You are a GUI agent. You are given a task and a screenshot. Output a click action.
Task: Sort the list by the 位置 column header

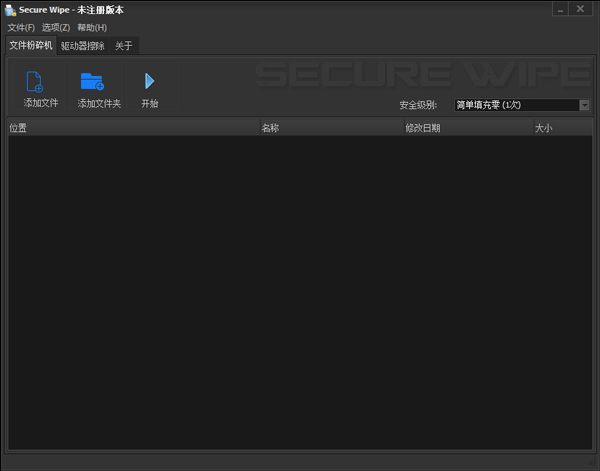[130, 128]
